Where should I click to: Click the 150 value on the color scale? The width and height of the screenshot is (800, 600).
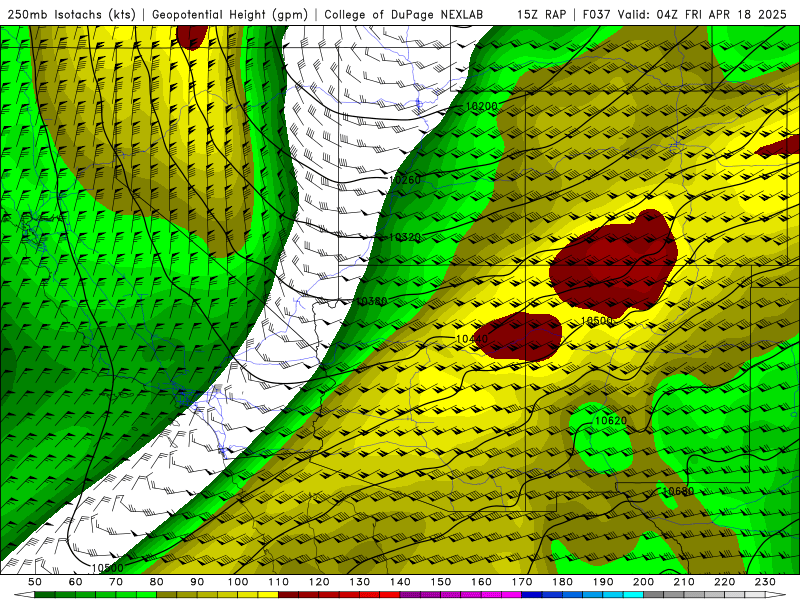[441, 582]
